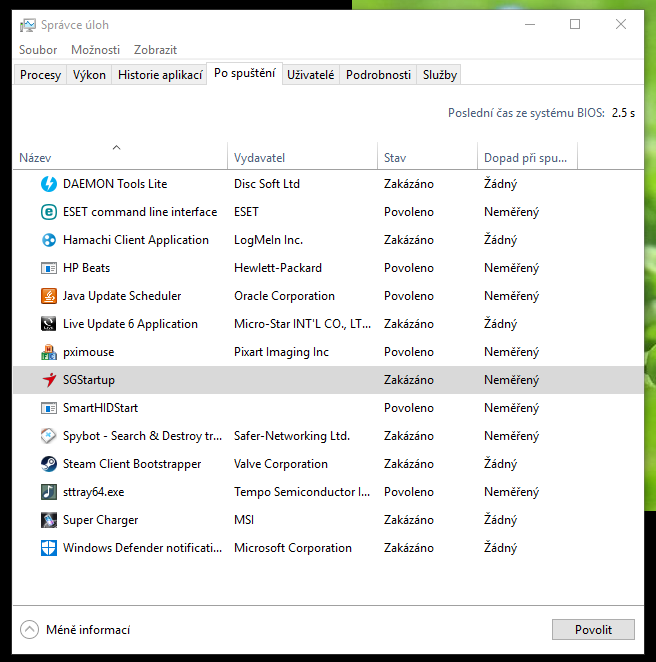The height and width of the screenshot is (662, 656).
Task: Click the Super Charger icon
Action: click(x=49, y=520)
